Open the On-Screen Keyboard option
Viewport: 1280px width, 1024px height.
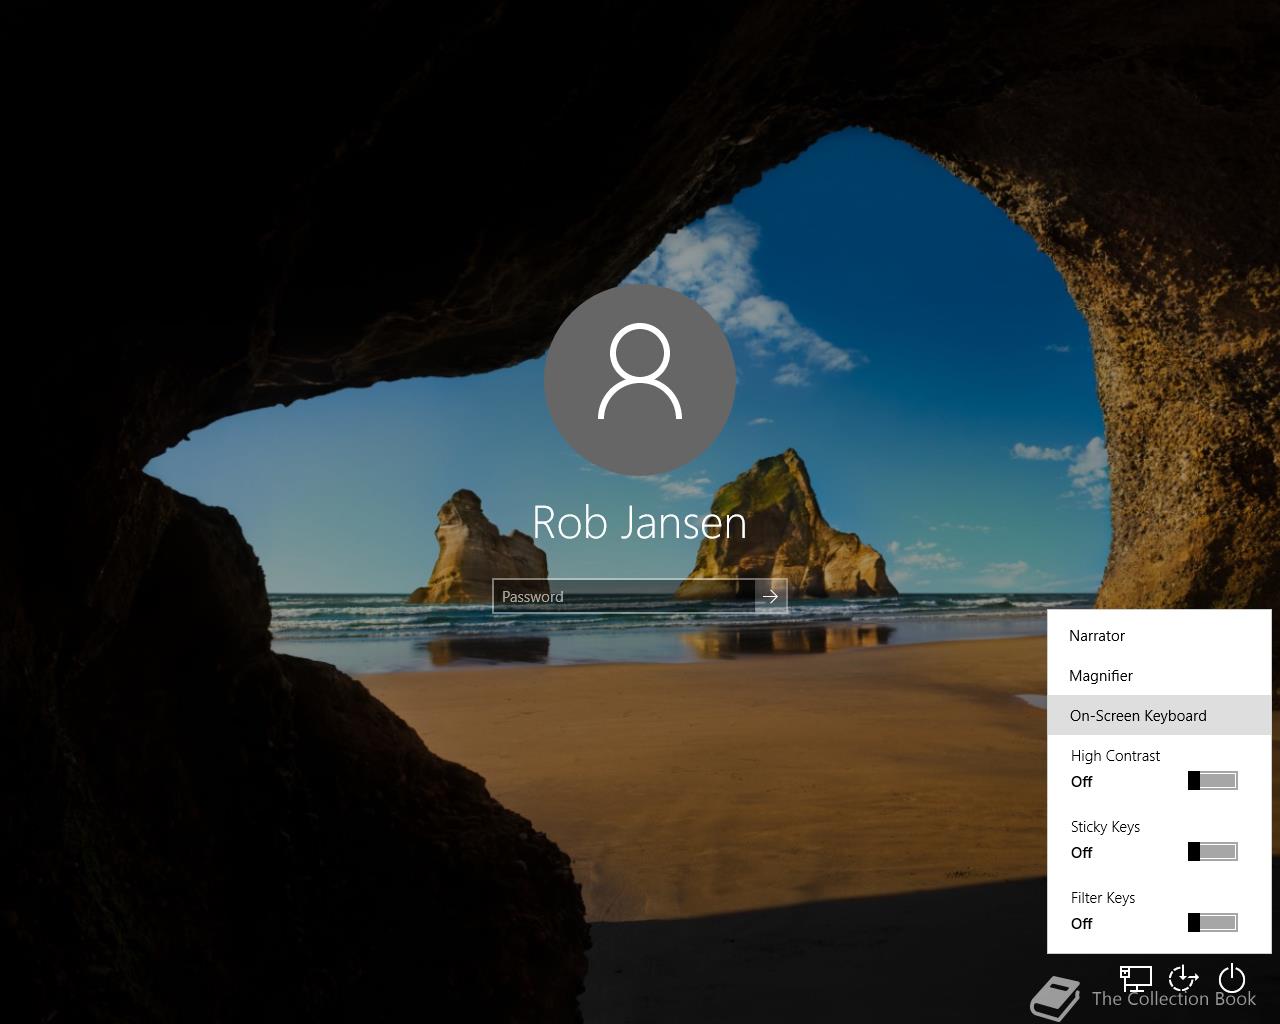tap(1138, 716)
